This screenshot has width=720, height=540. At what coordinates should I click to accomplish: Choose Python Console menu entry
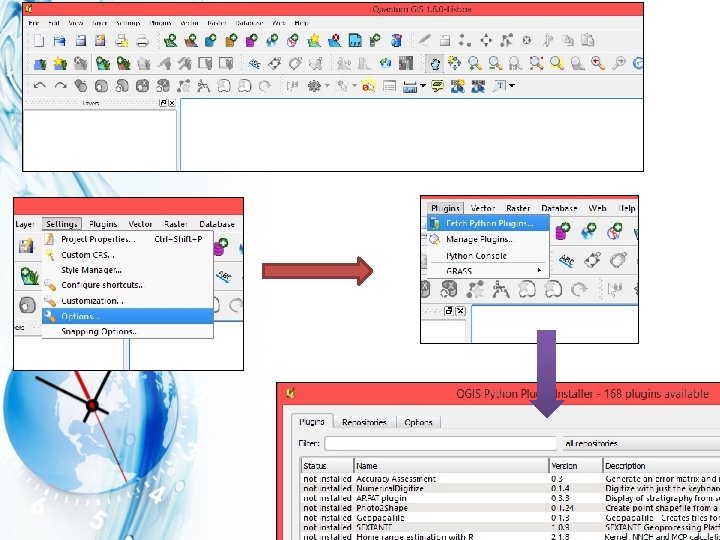(489, 256)
